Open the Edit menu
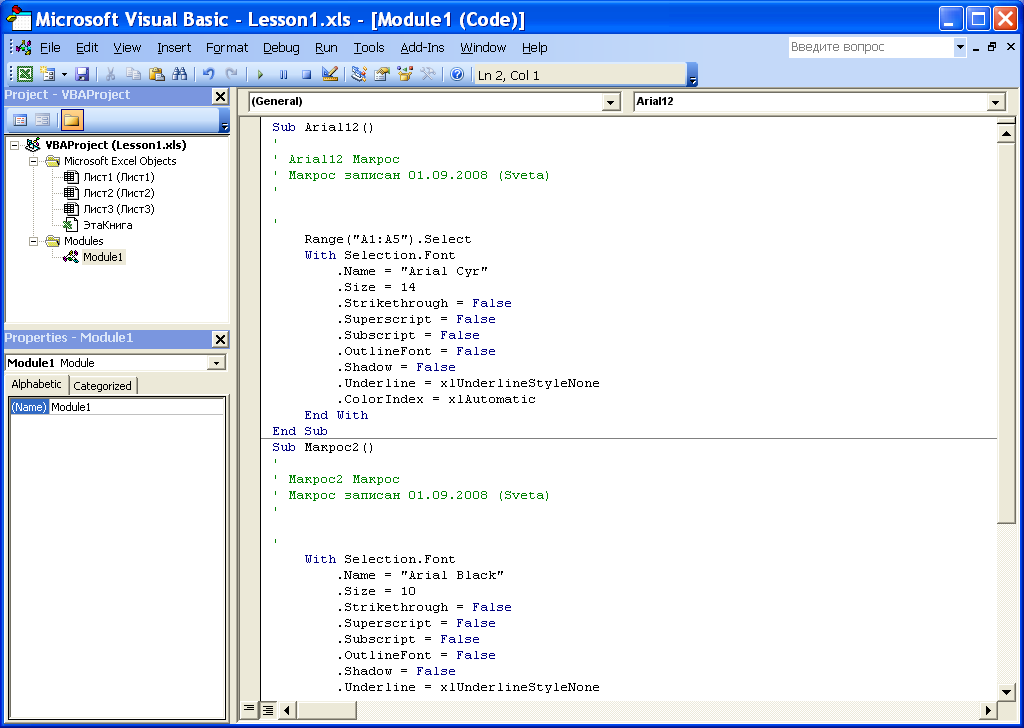 point(87,48)
